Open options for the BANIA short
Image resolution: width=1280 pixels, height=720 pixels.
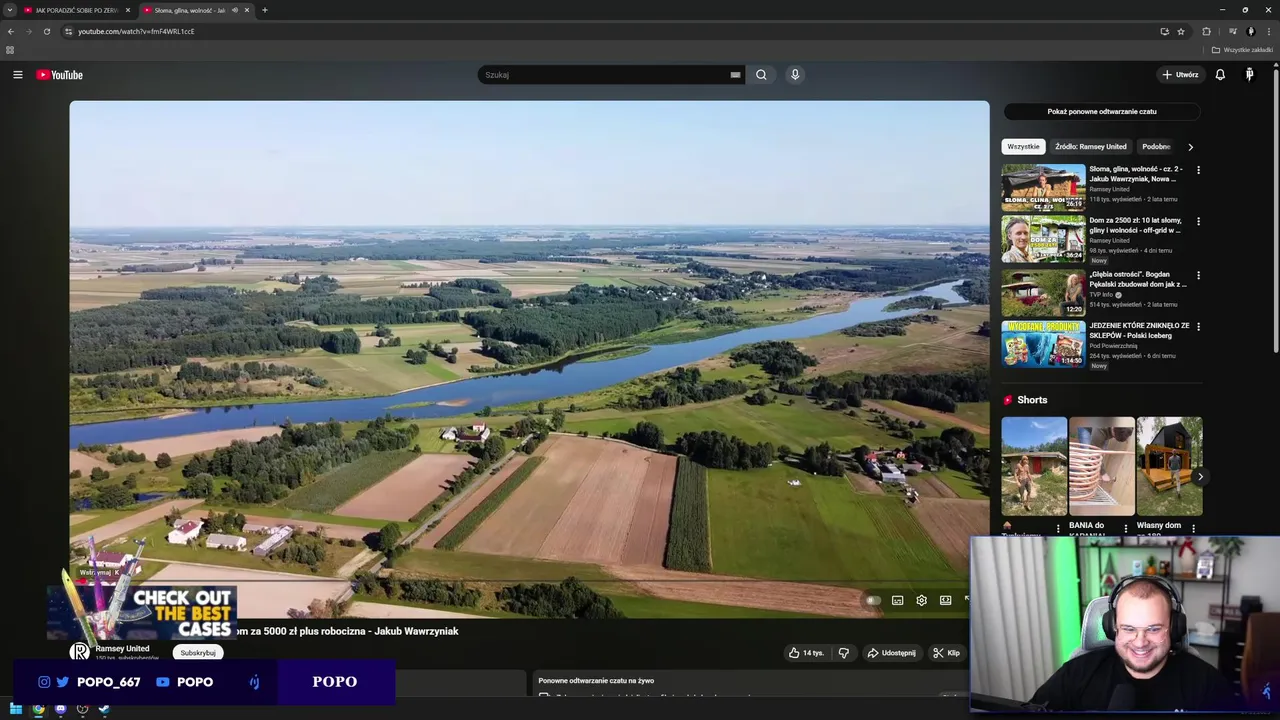1126,528
